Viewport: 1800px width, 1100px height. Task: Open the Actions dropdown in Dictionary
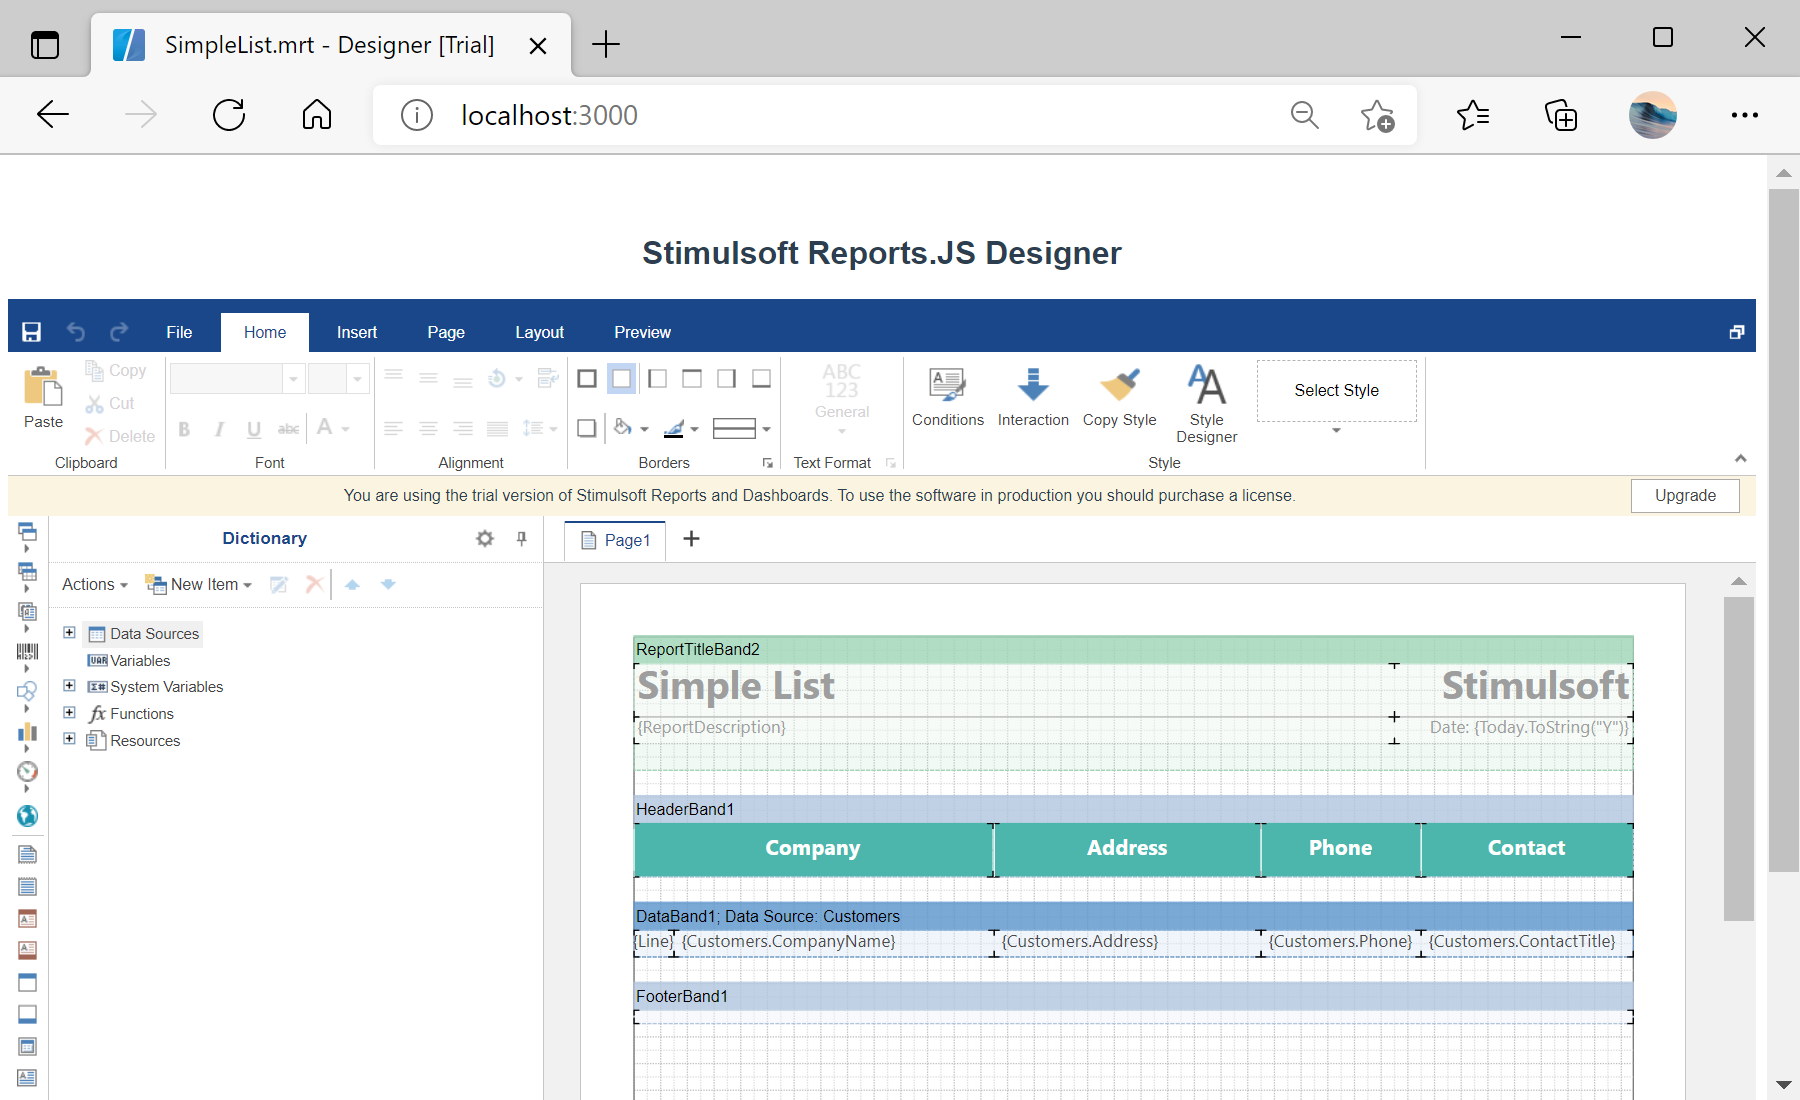(95, 584)
